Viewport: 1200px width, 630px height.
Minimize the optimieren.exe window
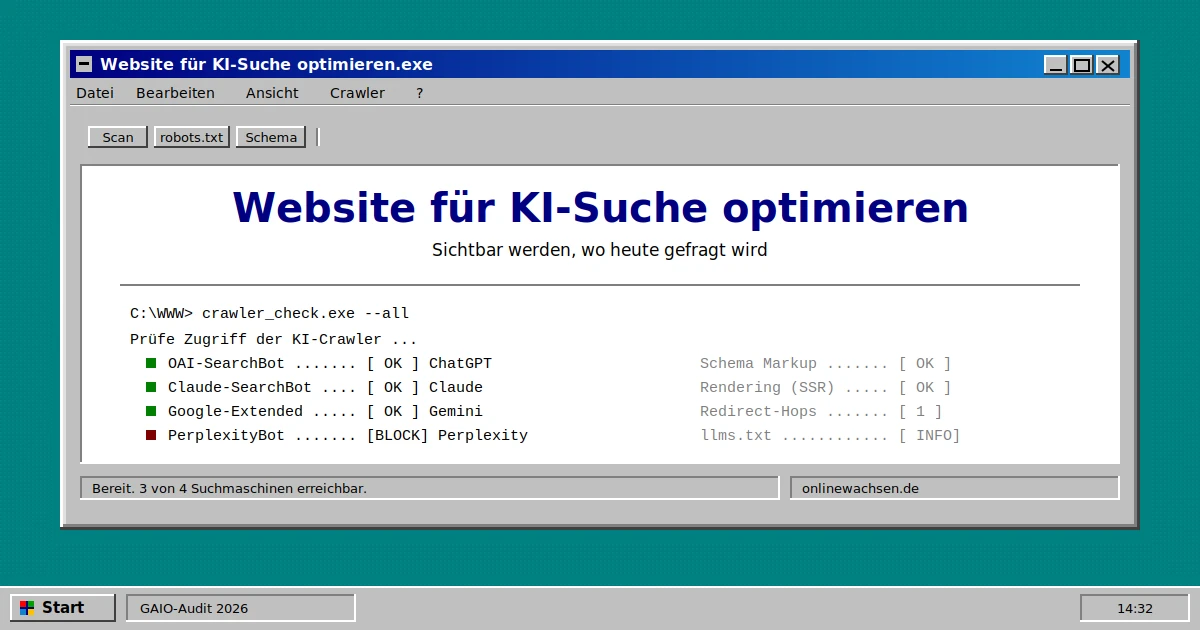pyautogui.click(x=1056, y=65)
